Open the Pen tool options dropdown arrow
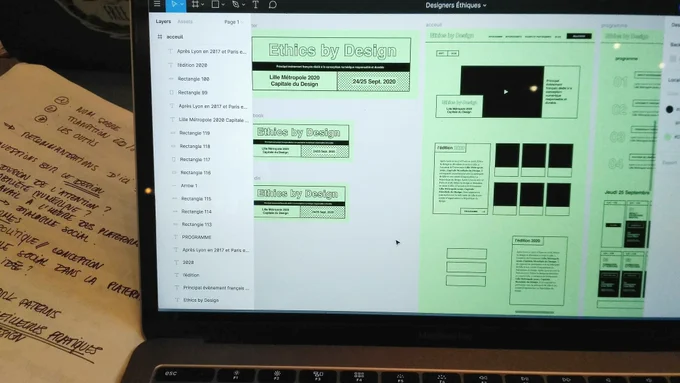 tap(244, 5)
